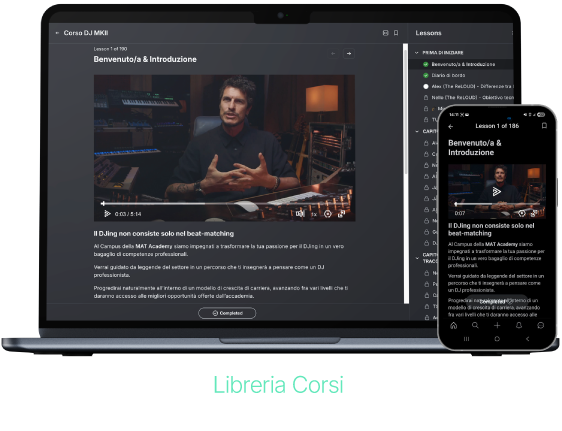Screen dimensions: 562x431
Task: Click the Corso DJ MKII course title
Action: (86, 33)
